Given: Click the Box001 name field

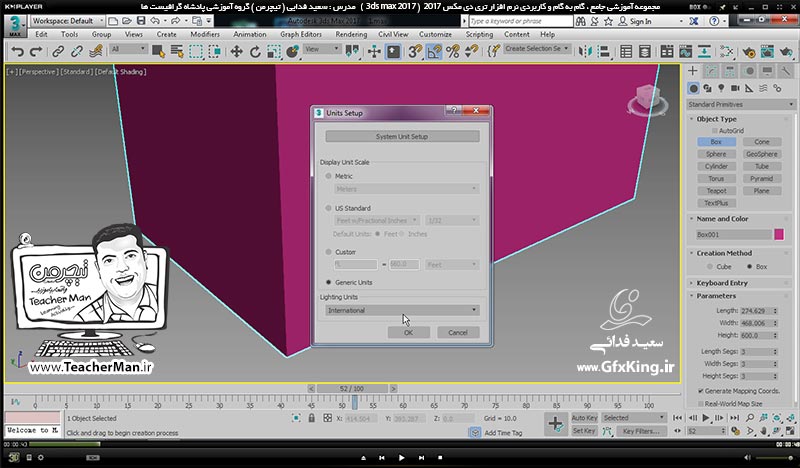Looking at the screenshot, I should 733,235.
